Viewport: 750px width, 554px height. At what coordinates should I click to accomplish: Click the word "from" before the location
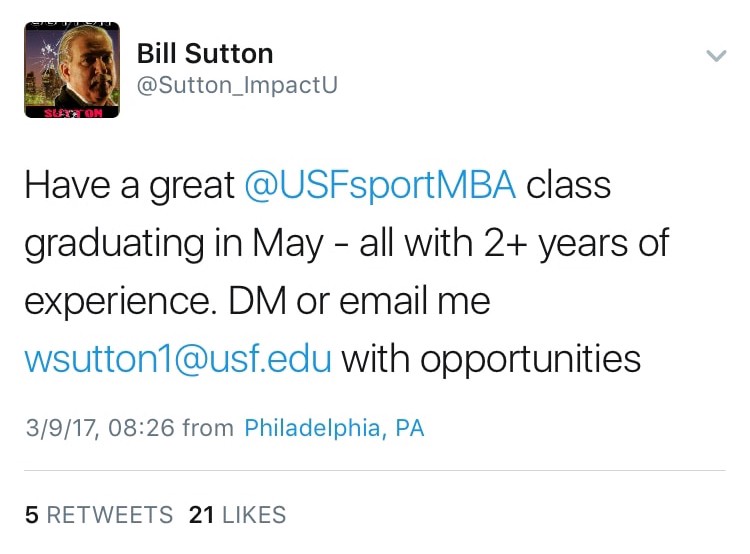[x=208, y=428]
